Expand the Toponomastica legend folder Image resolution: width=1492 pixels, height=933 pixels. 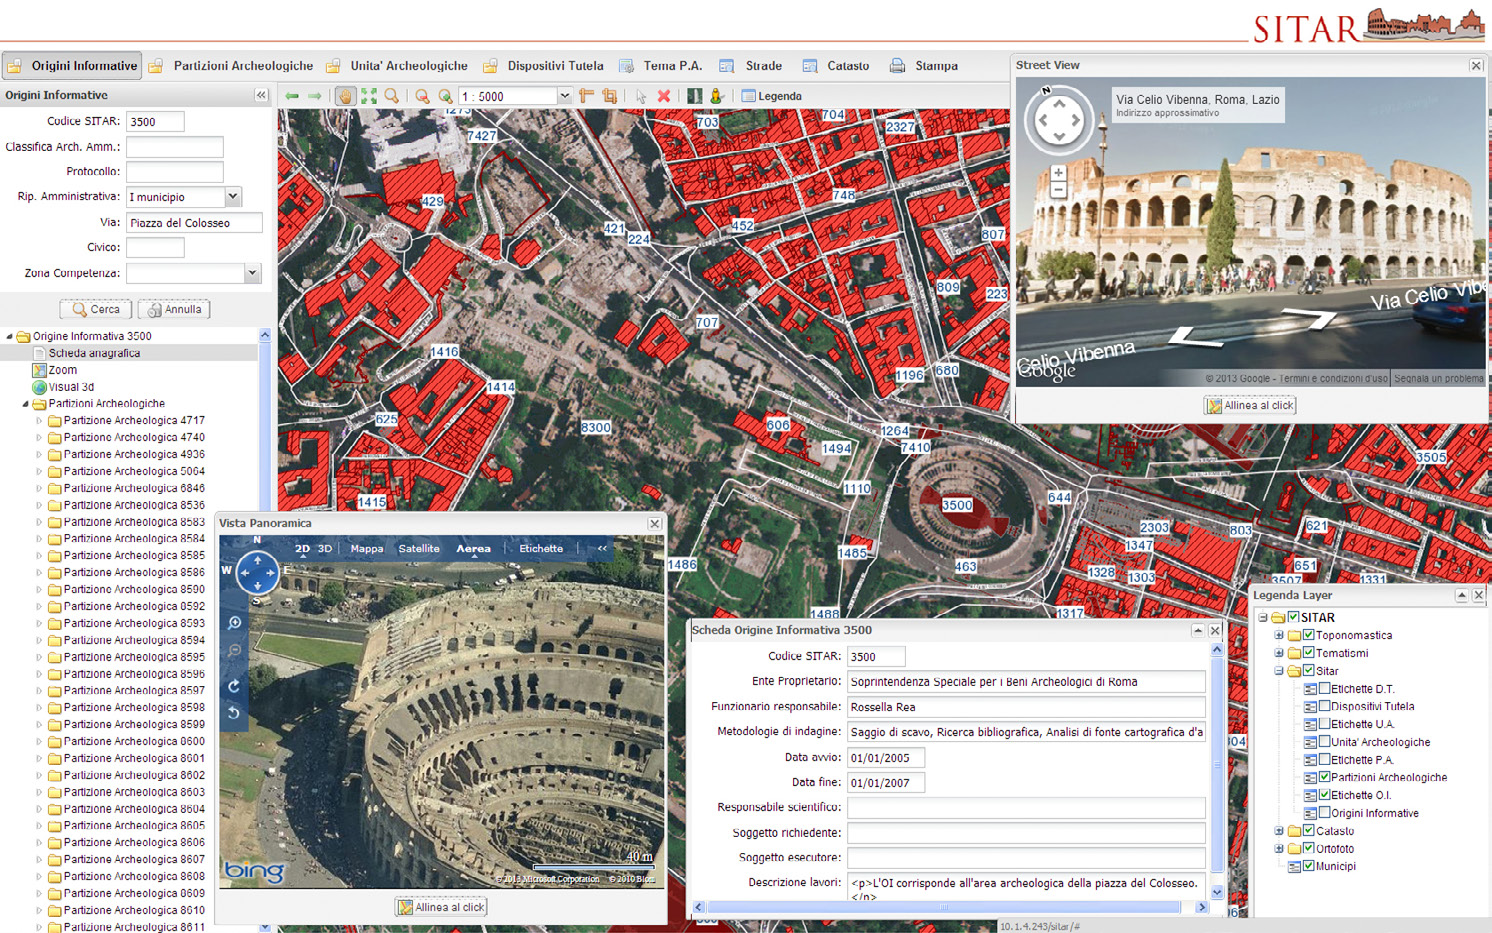click(x=1279, y=635)
